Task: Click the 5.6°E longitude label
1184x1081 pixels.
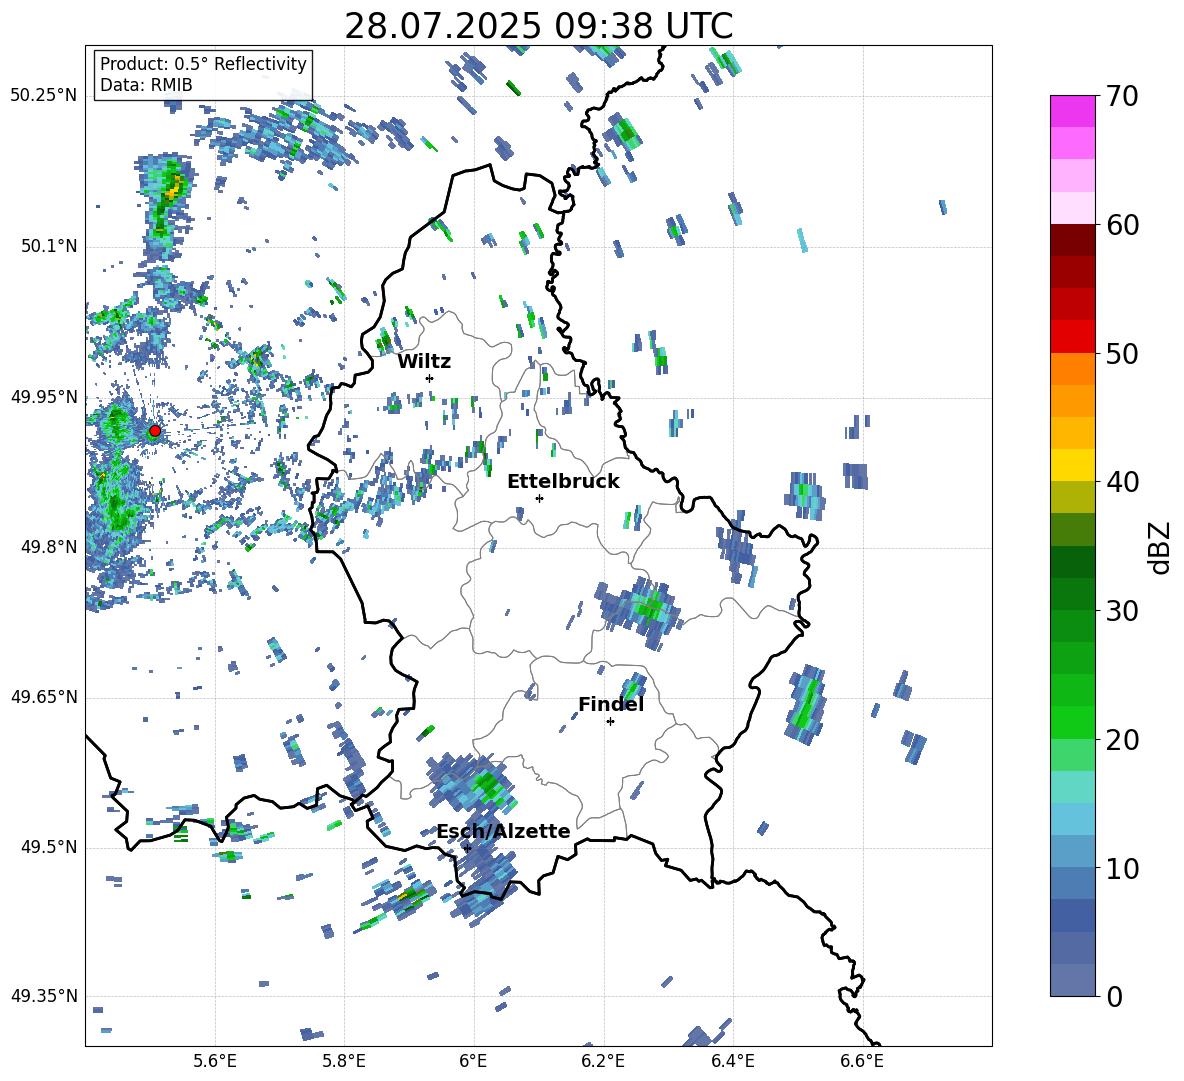Action: click(215, 1061)
